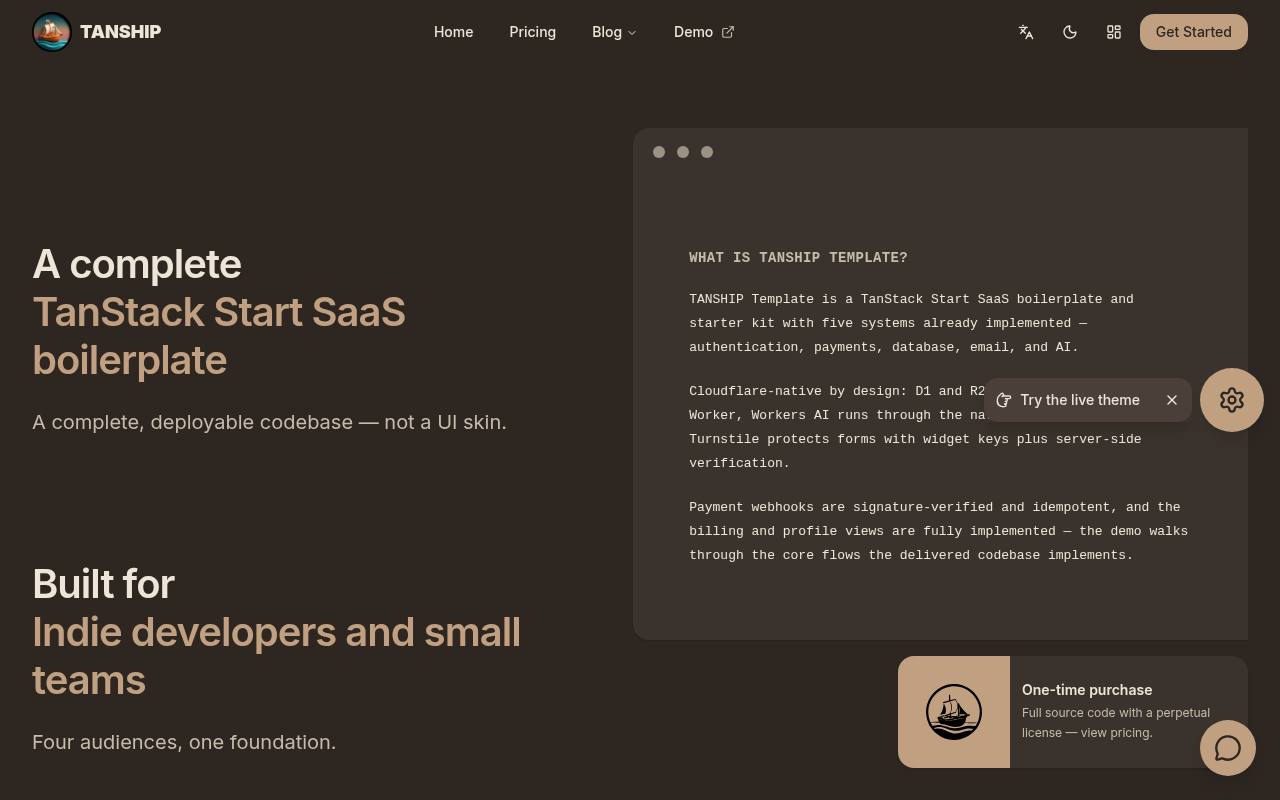
Task: Click the Try the live theme label
Action: 1080,400
